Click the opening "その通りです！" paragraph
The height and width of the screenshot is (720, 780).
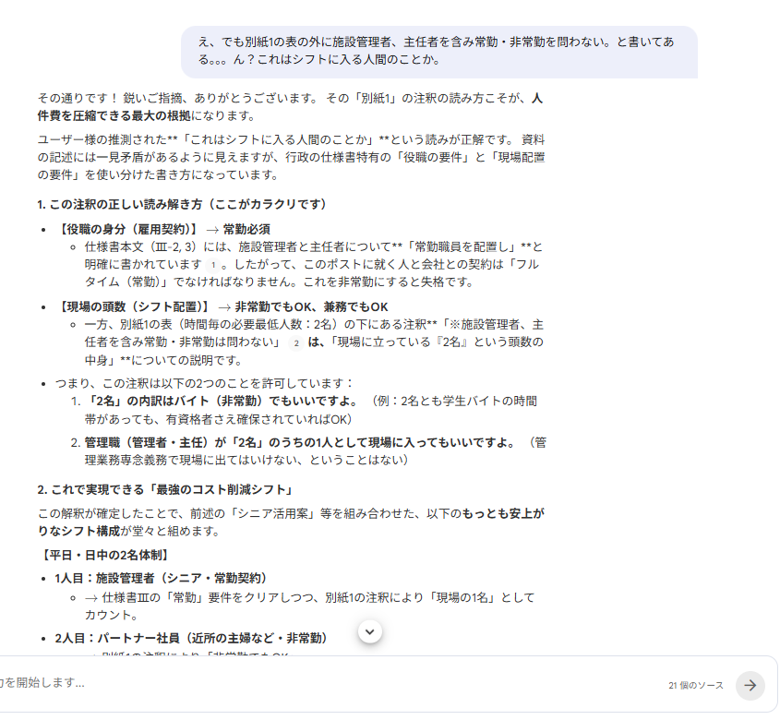click(x=290, y=107)
